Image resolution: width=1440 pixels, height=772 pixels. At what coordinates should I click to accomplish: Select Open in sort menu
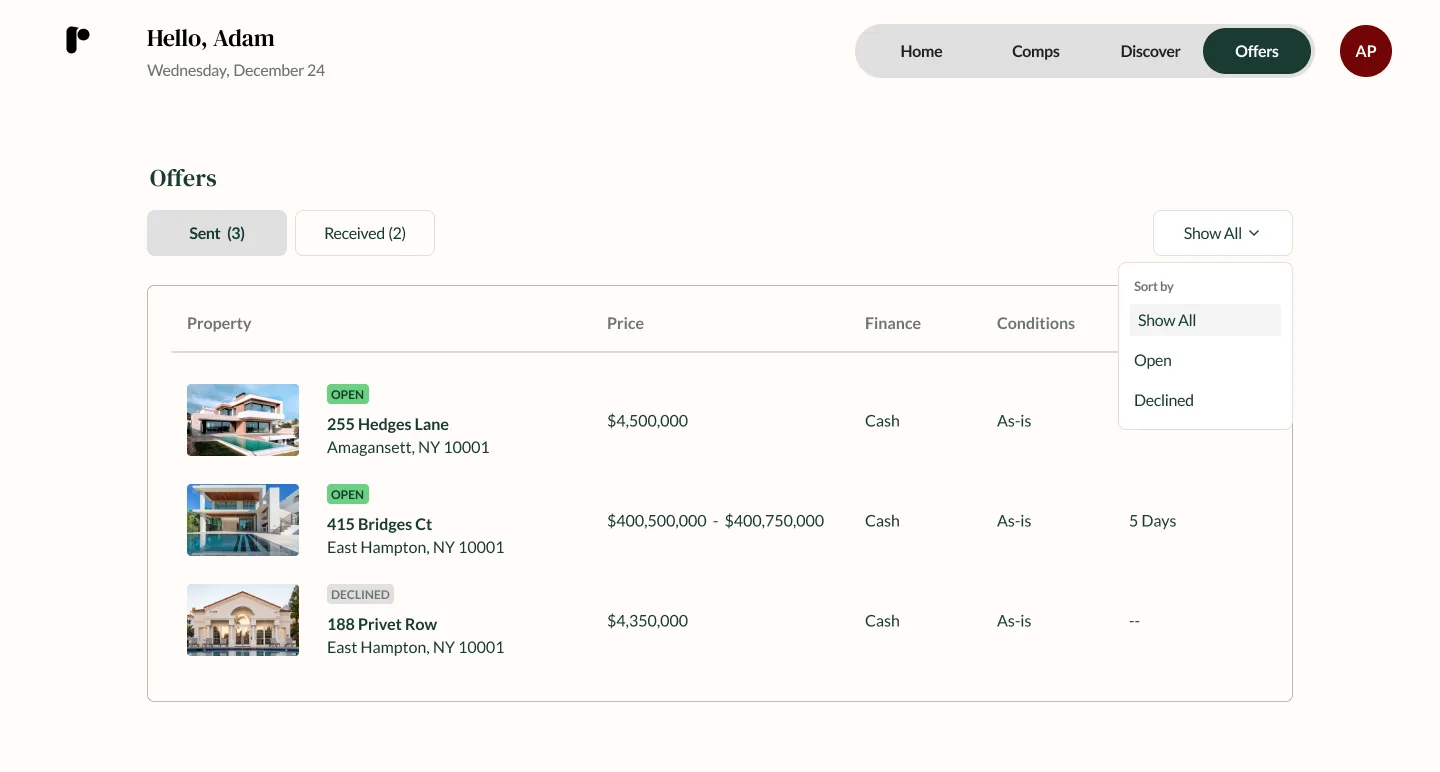[1153, 360]
